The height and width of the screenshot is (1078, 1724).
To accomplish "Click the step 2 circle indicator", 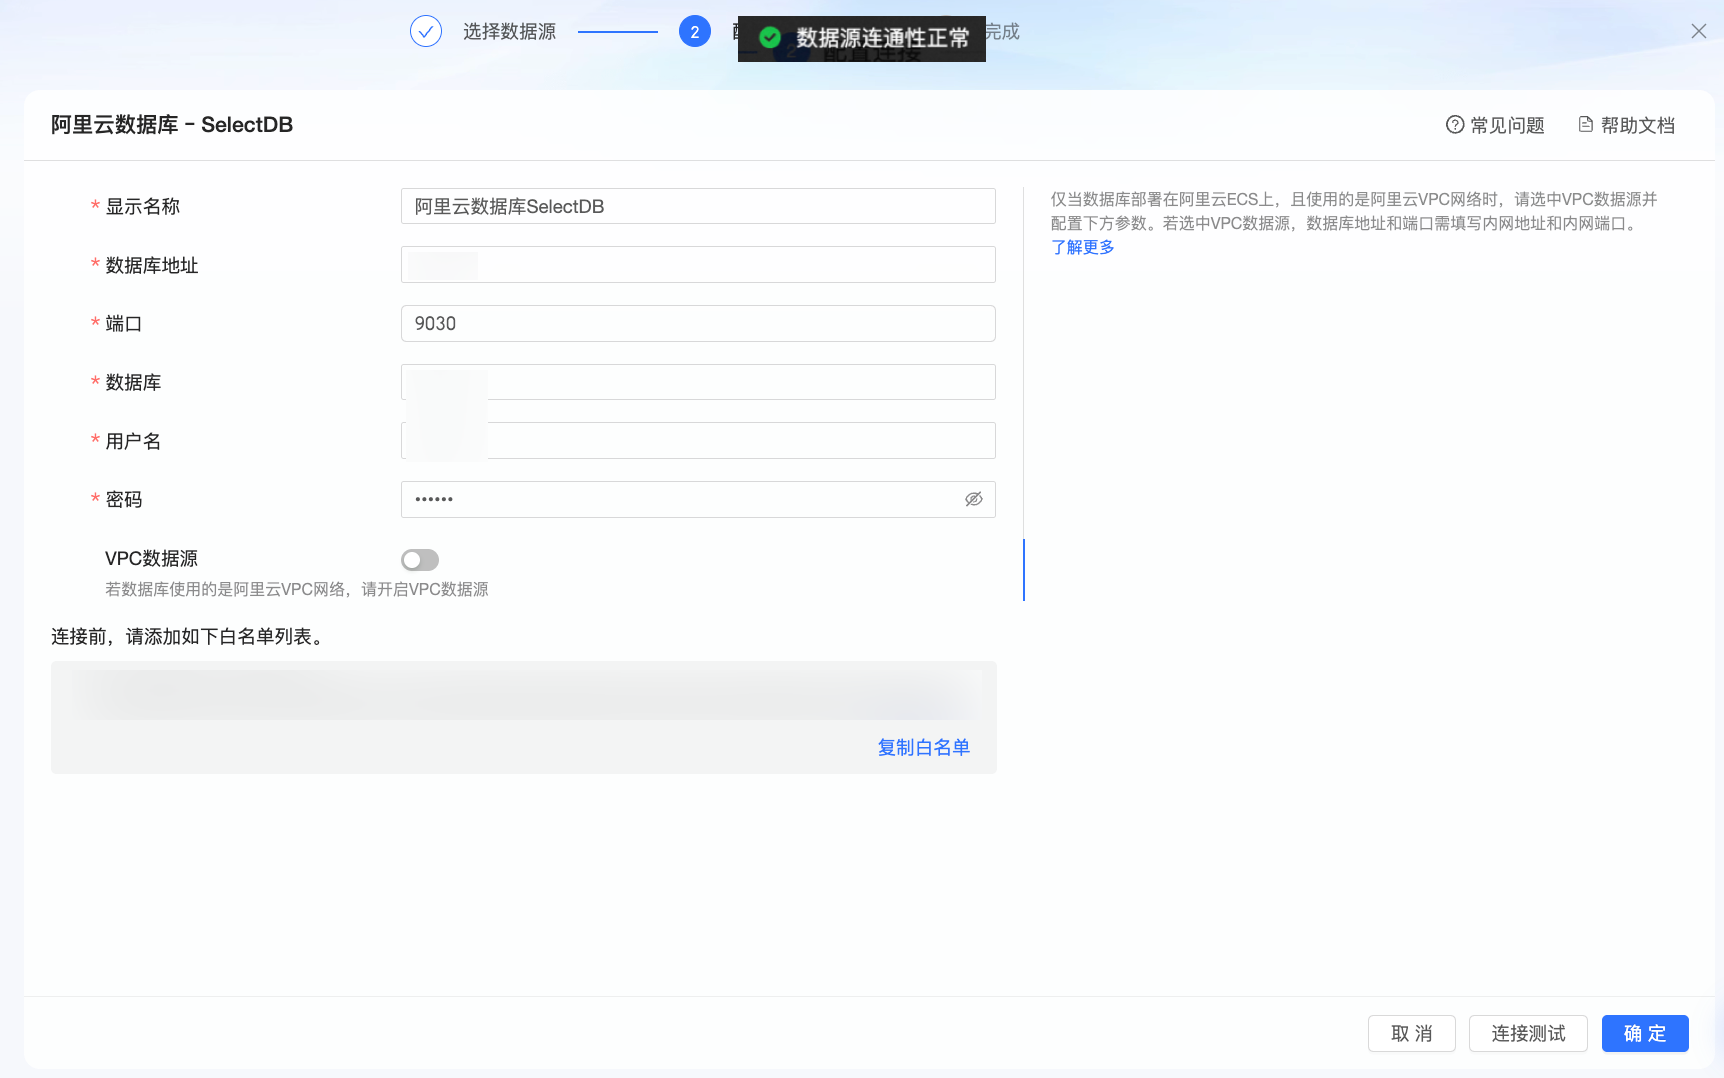I will pyautogui.click(x=695, y=31).
